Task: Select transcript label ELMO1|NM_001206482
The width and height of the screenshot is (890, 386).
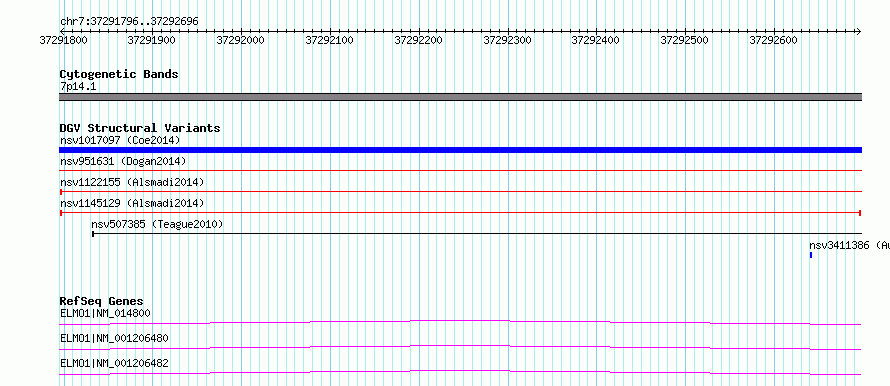Action: click(114, 363)
